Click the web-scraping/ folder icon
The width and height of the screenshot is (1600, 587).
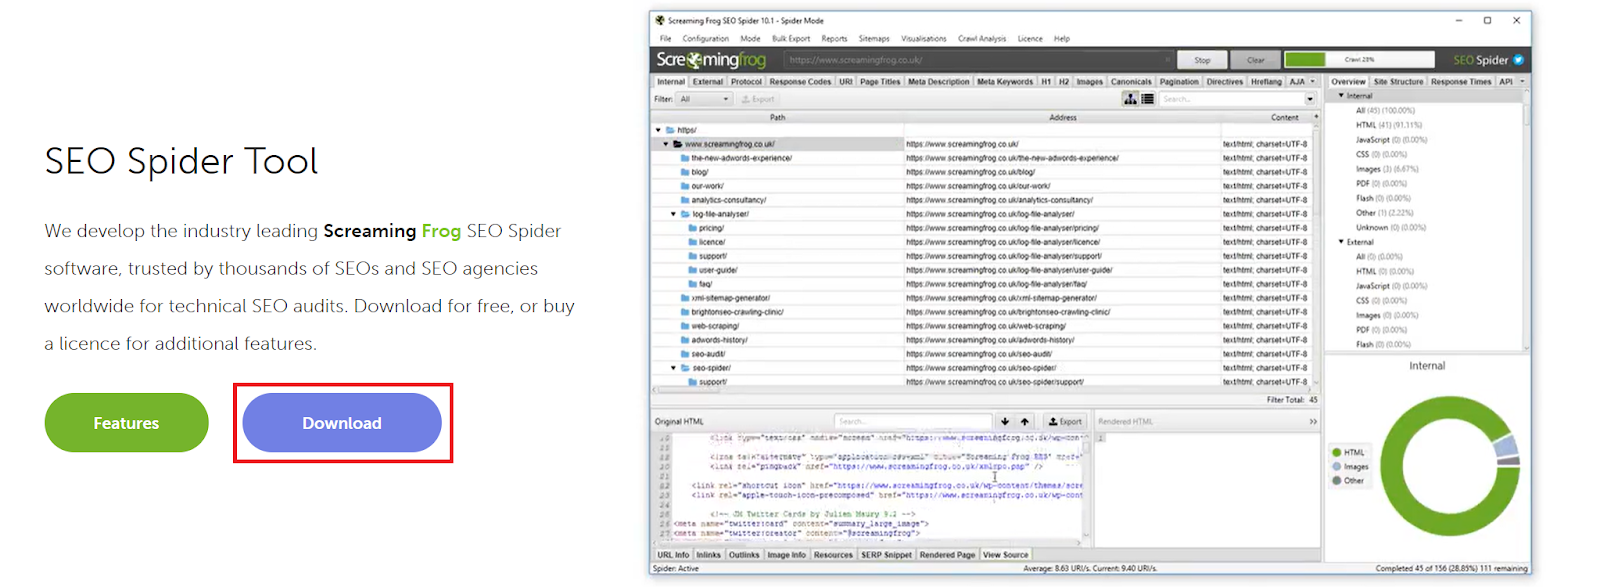point(685,326)
